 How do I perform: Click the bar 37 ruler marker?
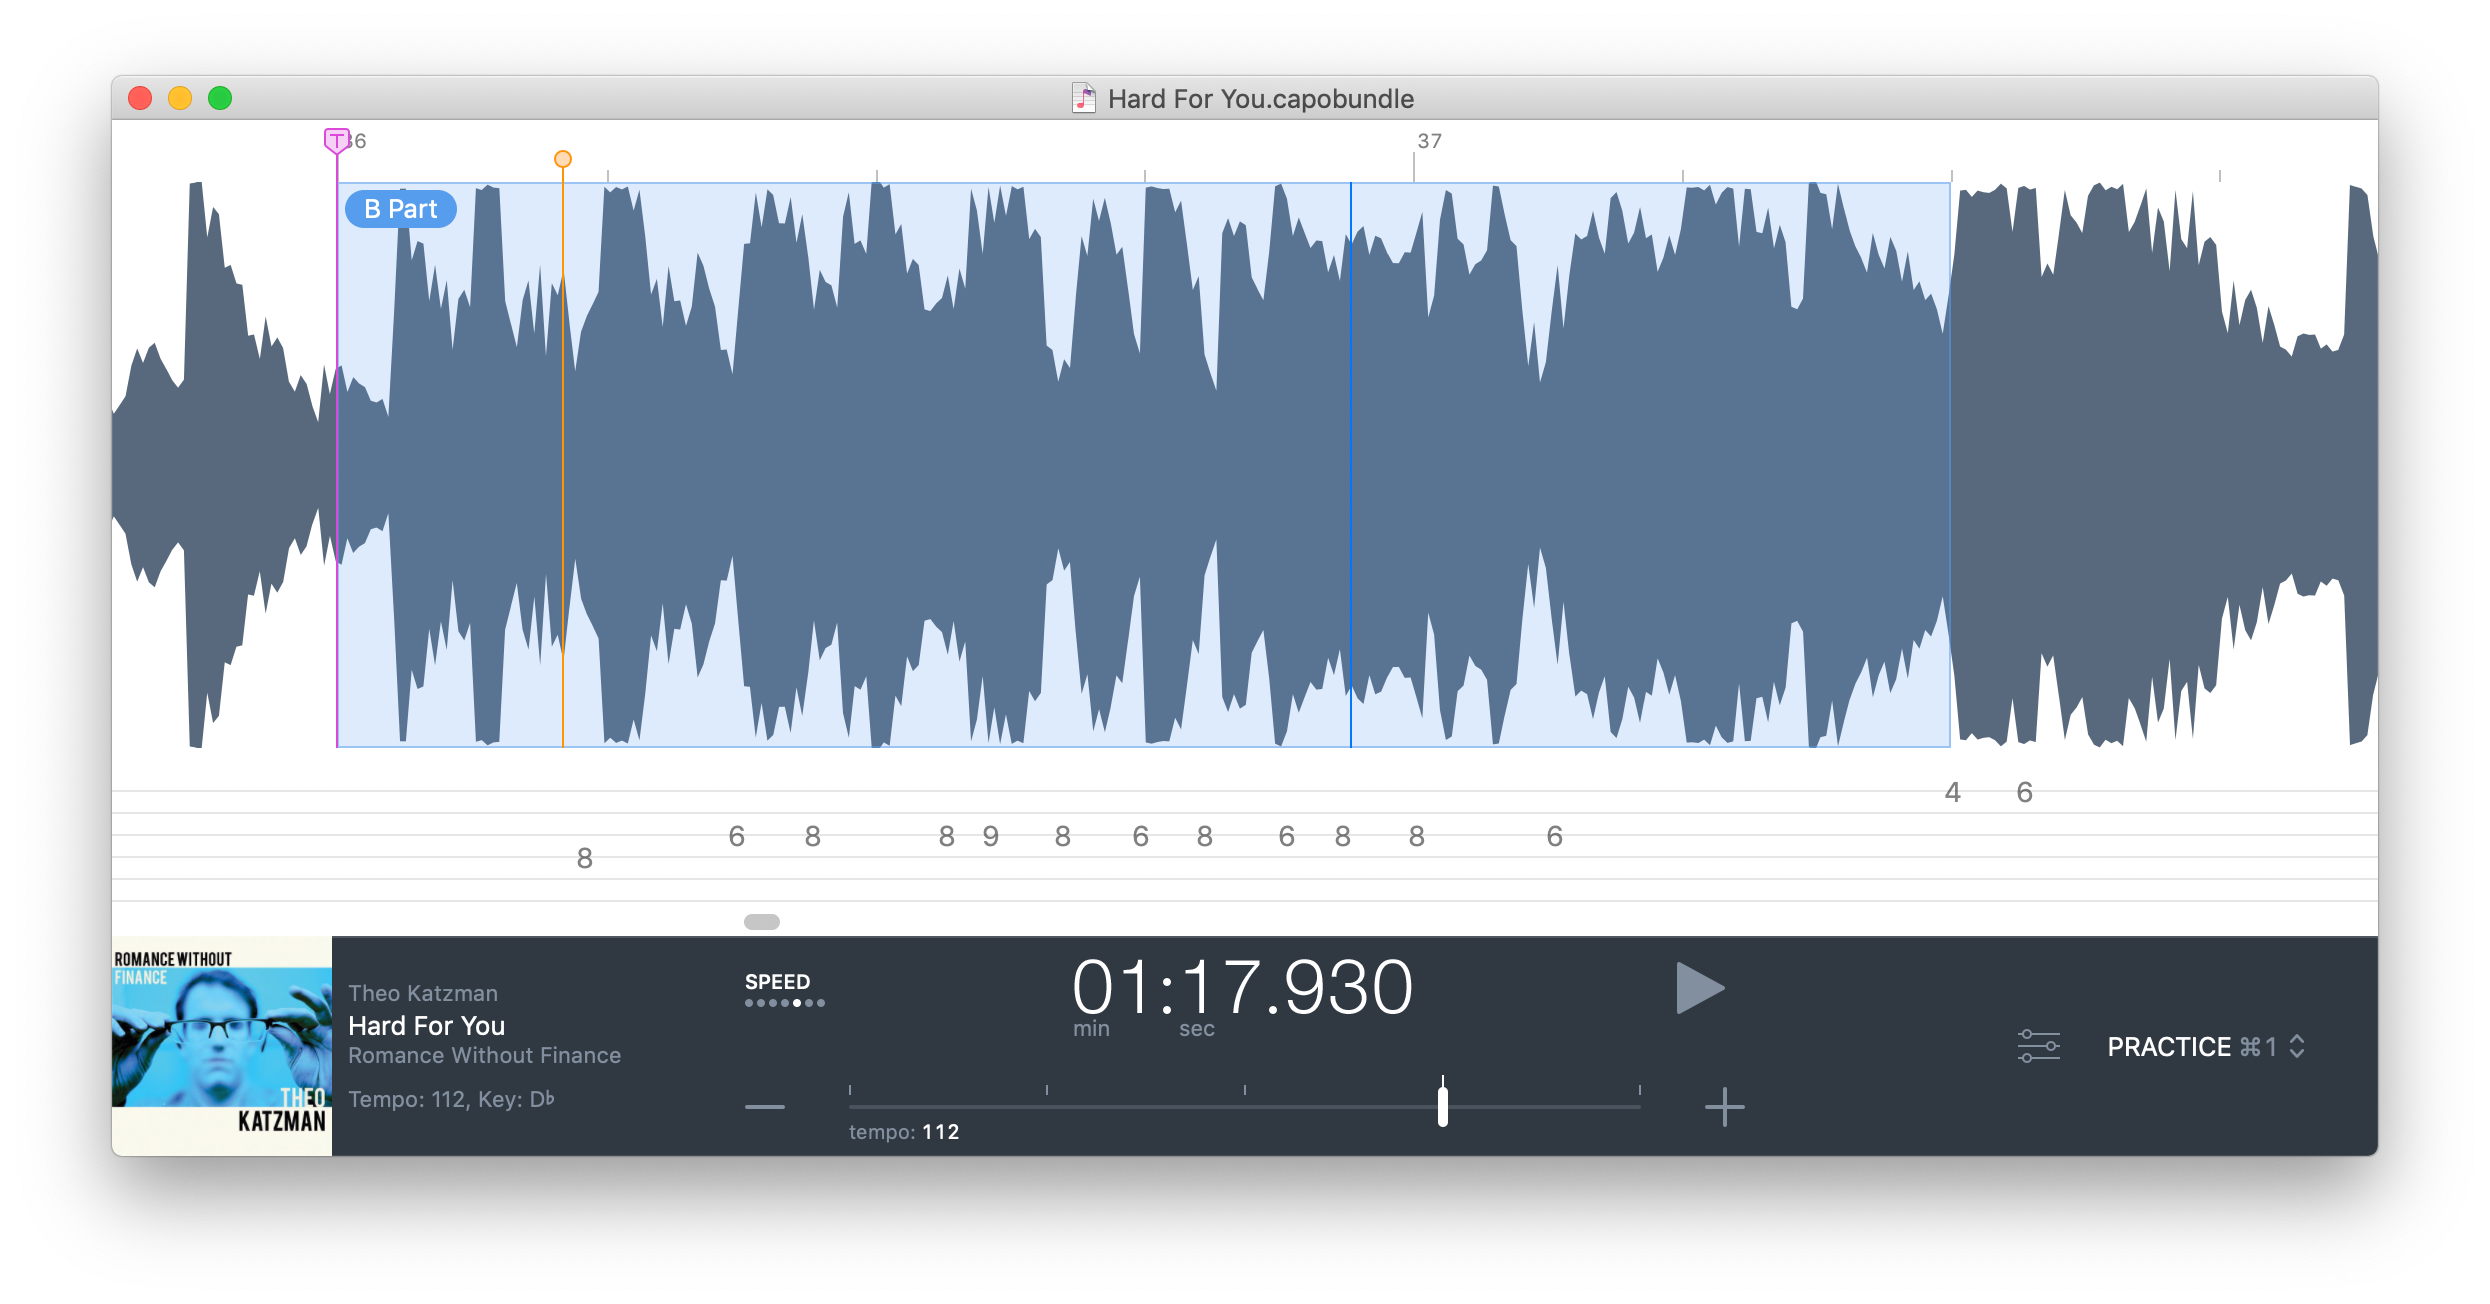click(1428, 142)
